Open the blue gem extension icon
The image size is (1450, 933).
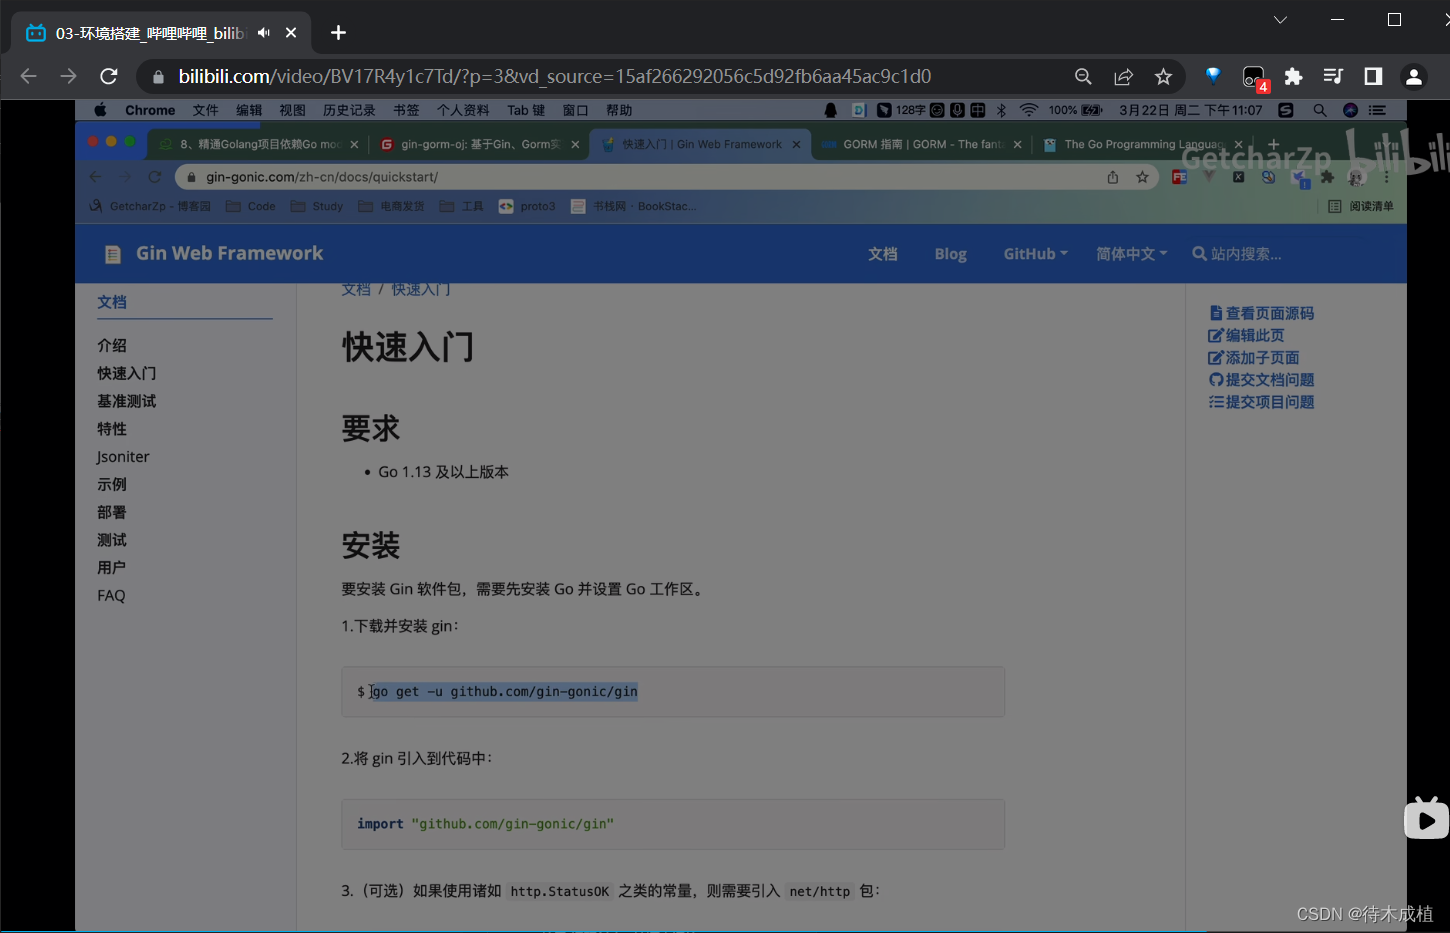coord(1213,76)
